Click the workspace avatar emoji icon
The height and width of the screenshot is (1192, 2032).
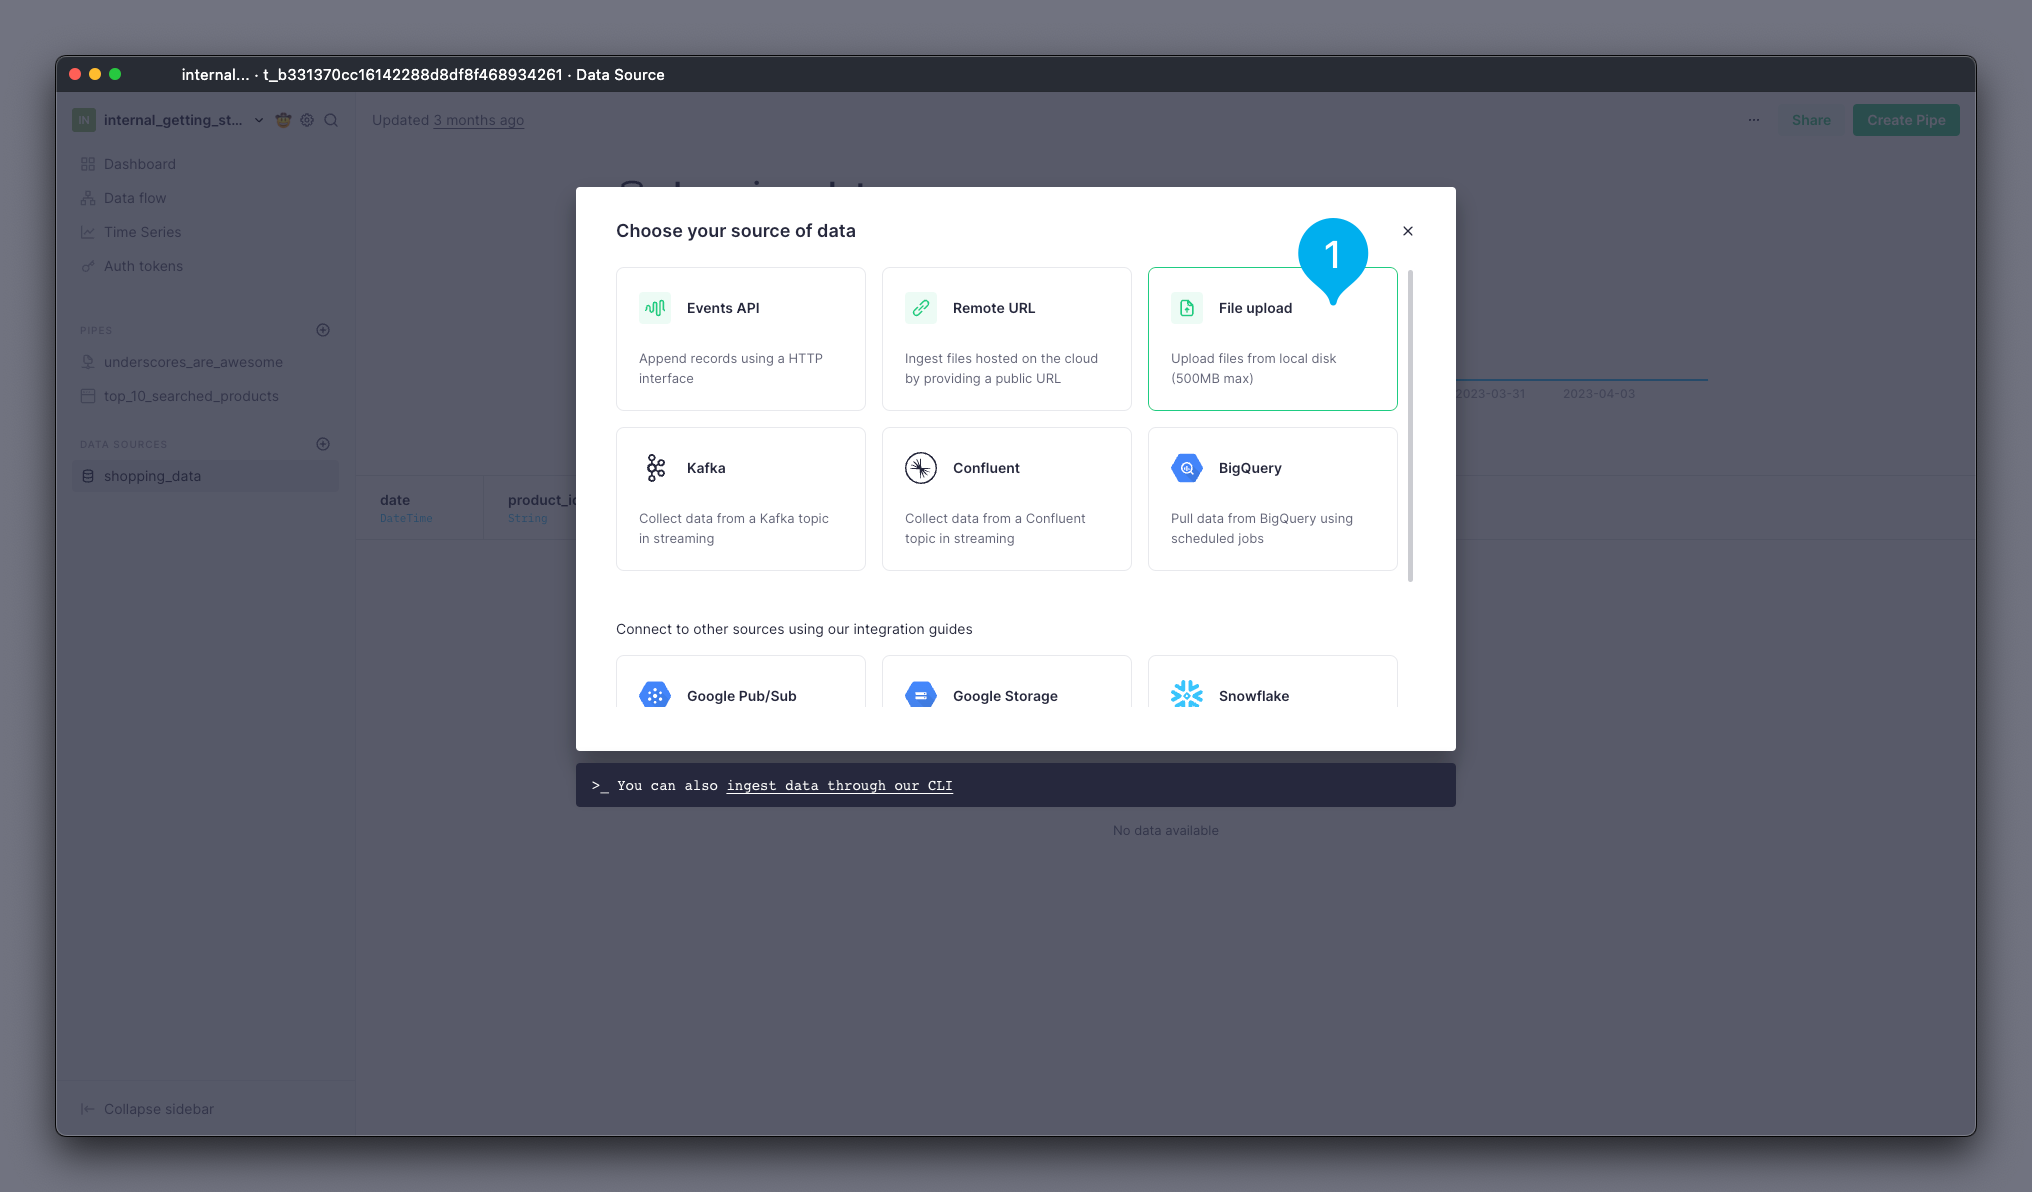283,120
